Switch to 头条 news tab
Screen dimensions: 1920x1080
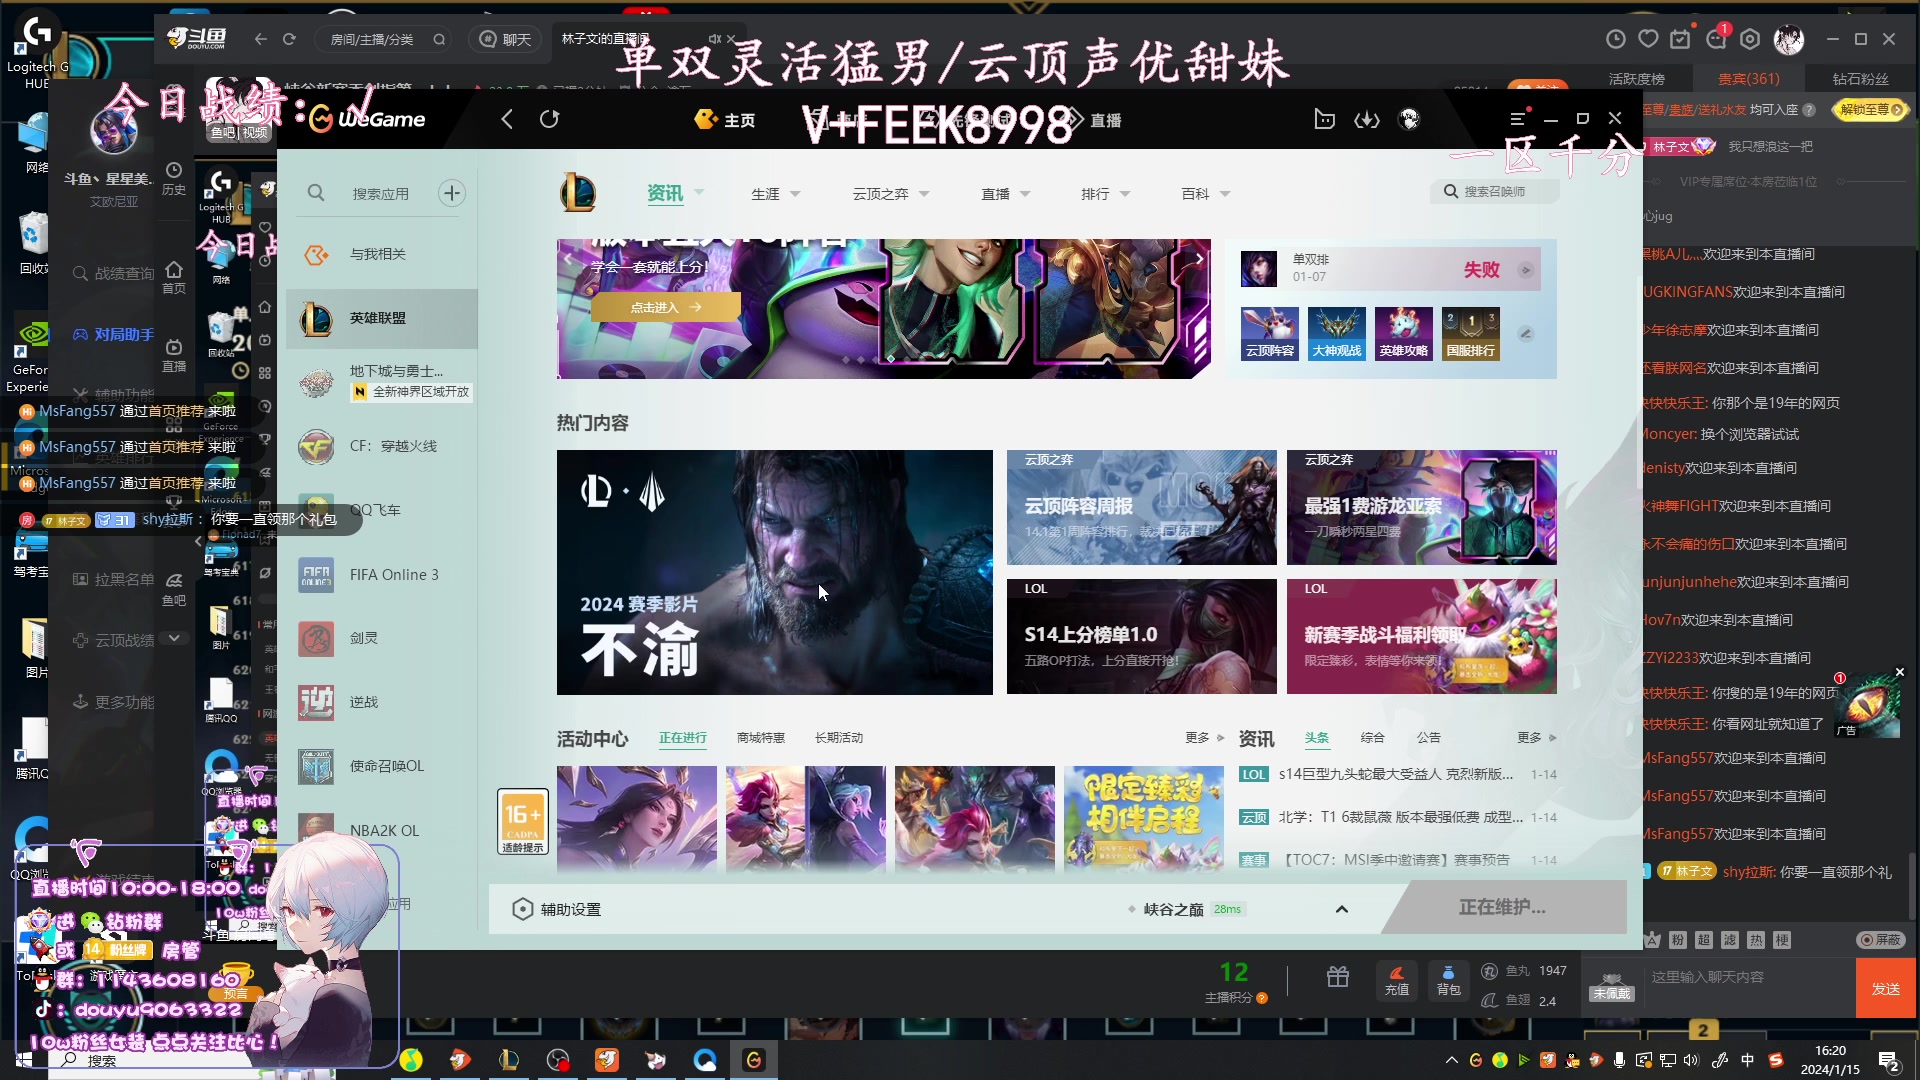pyautogui.click(x=1316, y=738)
